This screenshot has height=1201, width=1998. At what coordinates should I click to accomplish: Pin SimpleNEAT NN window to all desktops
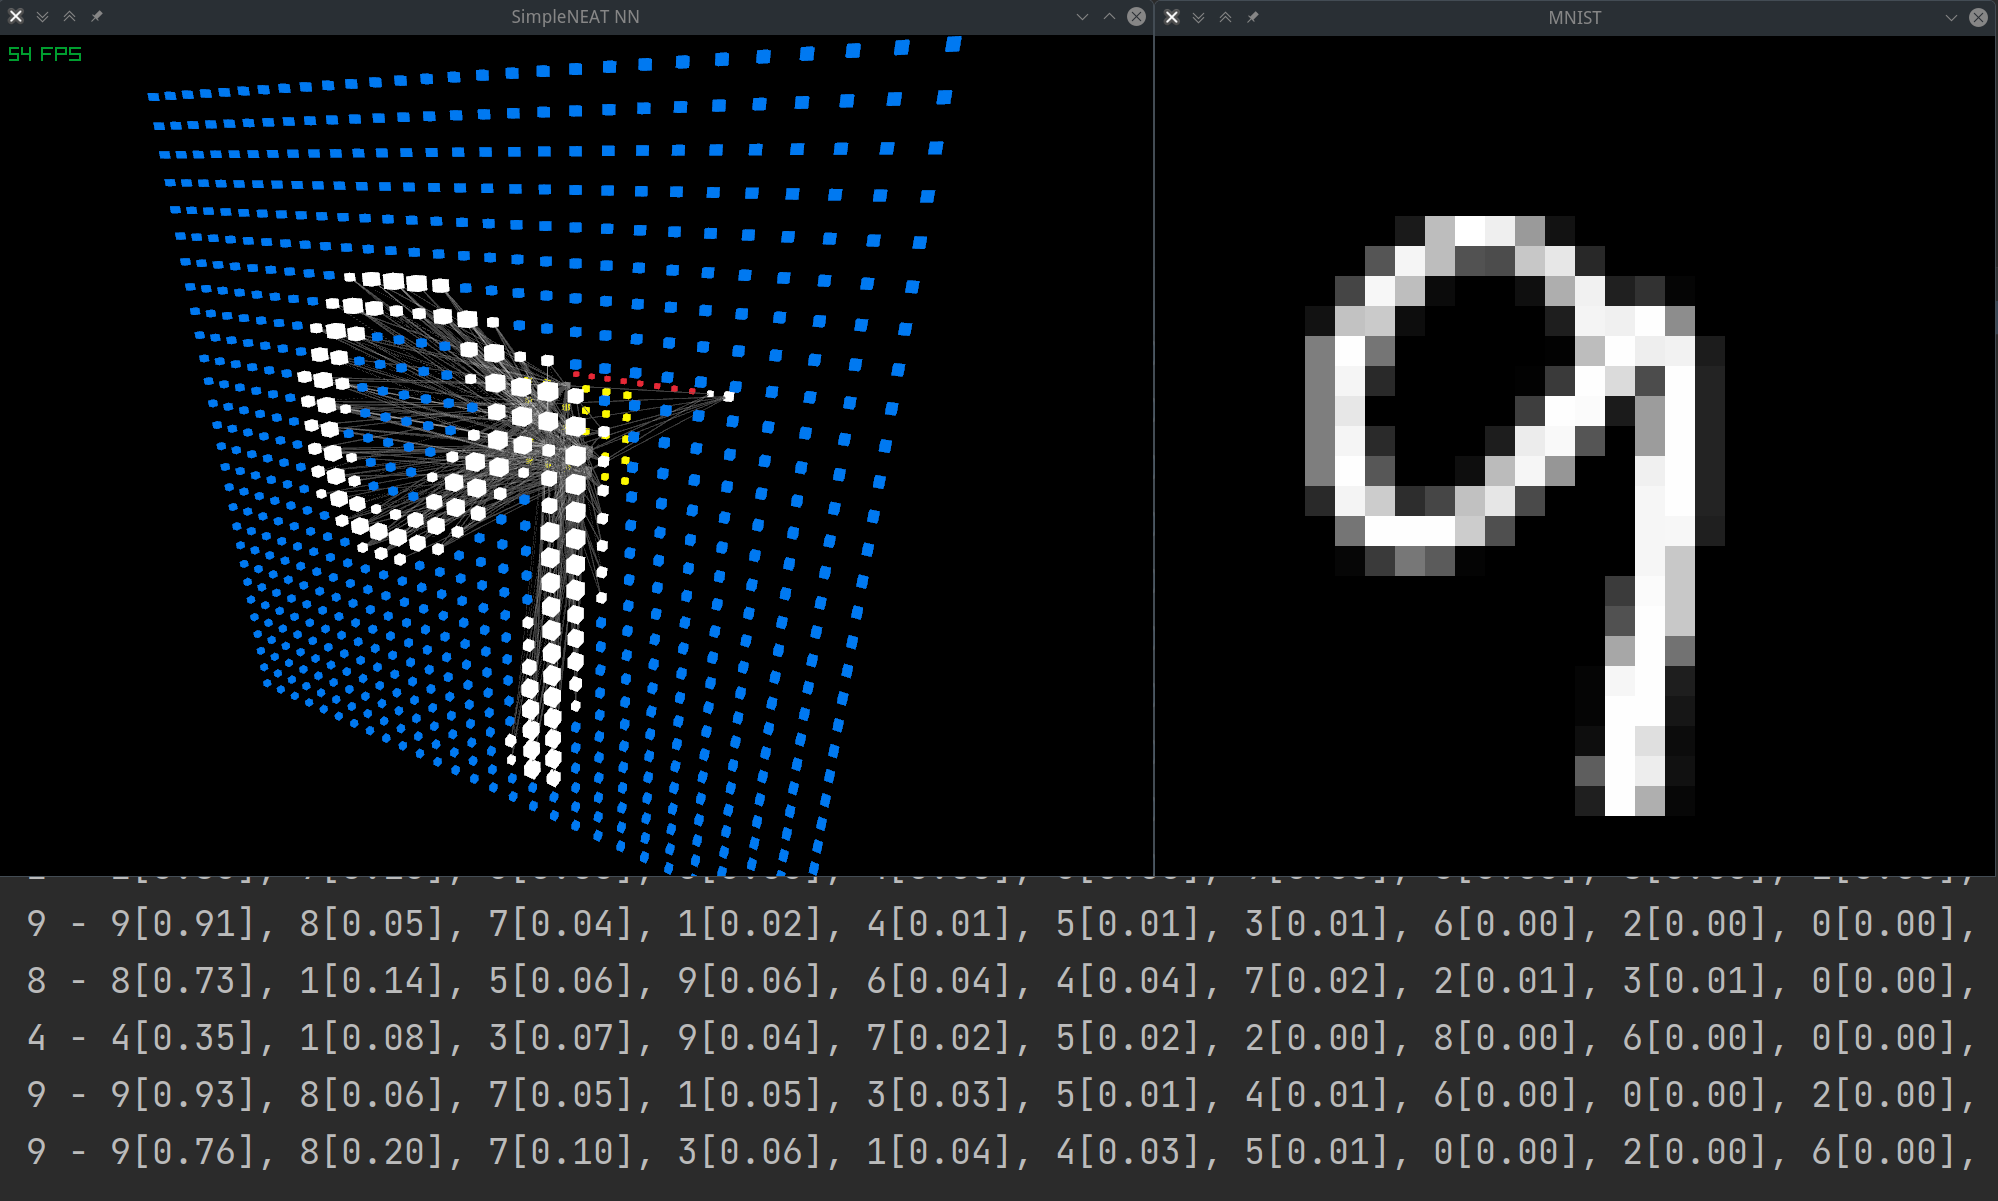pyautogui.click(x=97, y=16)
